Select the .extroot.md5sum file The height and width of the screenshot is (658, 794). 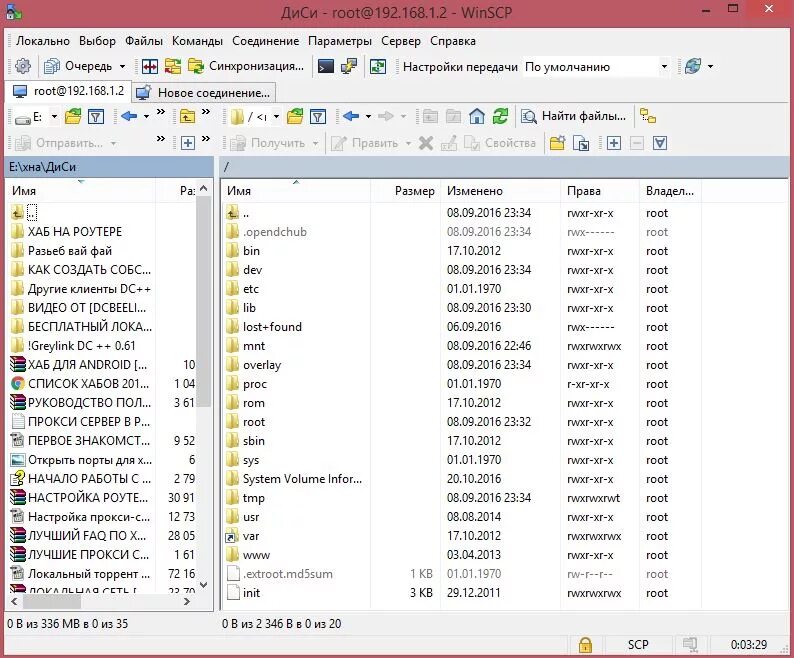tap(287, 574)
